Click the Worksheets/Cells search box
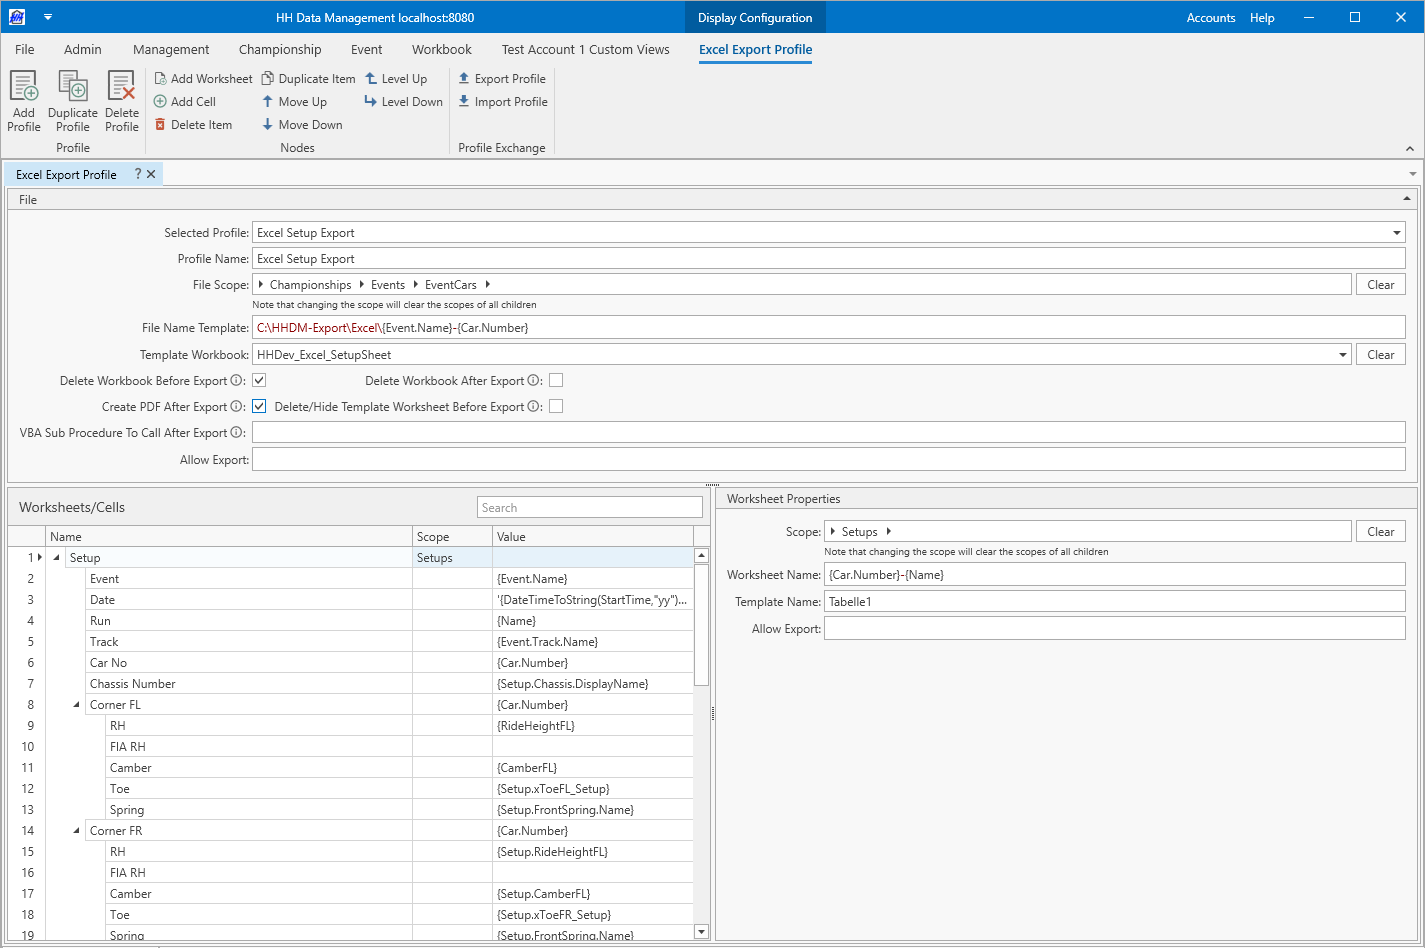 [x=589, y=508]
